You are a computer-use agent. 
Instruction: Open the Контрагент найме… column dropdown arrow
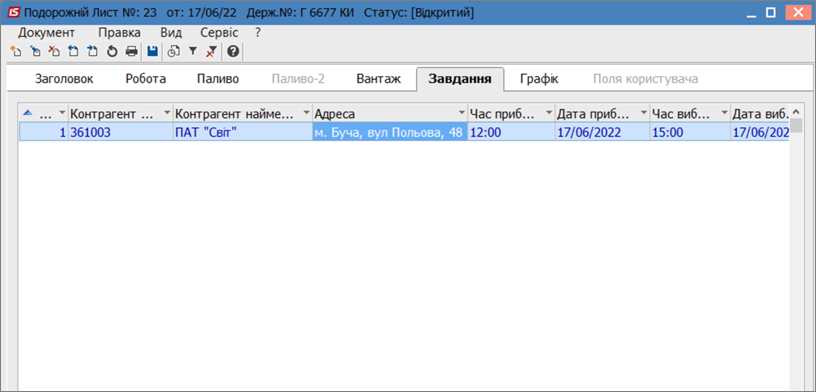[x=307, y=113]
